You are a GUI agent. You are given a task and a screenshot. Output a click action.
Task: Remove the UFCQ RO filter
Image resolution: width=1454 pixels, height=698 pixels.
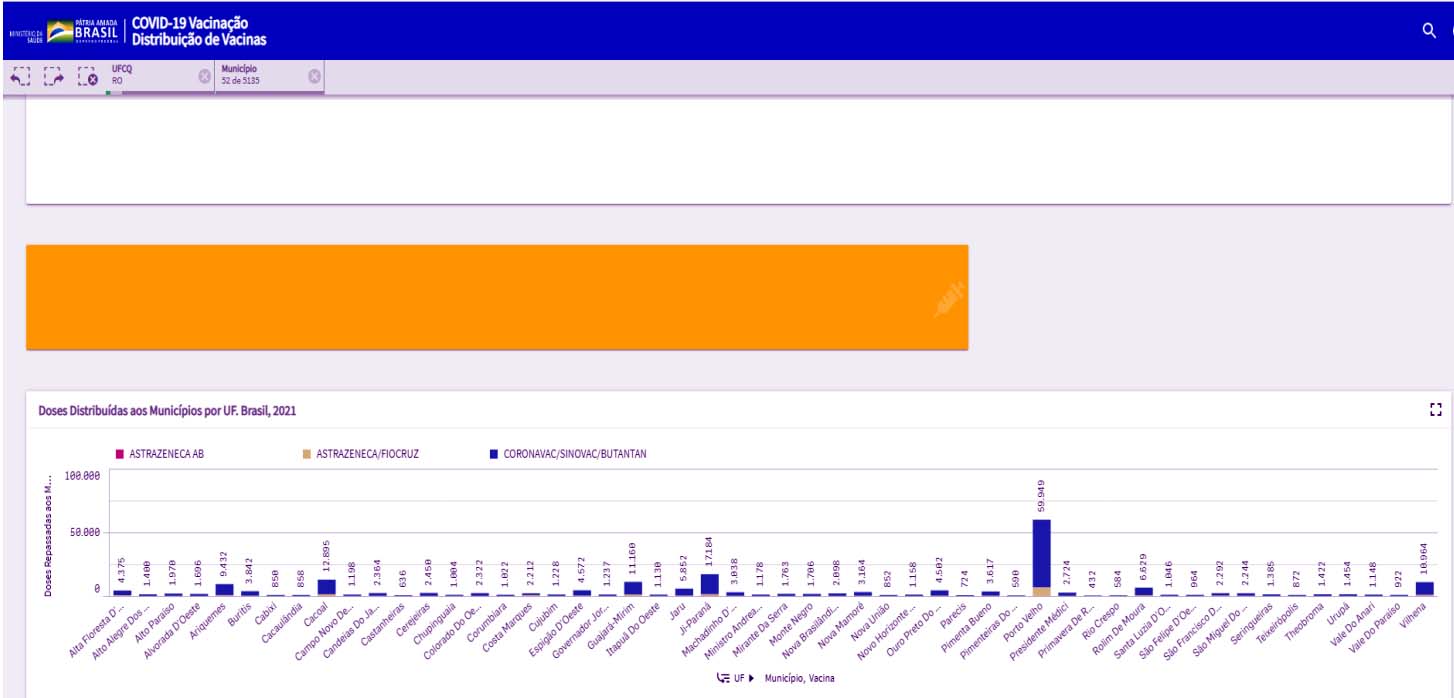point(204,76)
